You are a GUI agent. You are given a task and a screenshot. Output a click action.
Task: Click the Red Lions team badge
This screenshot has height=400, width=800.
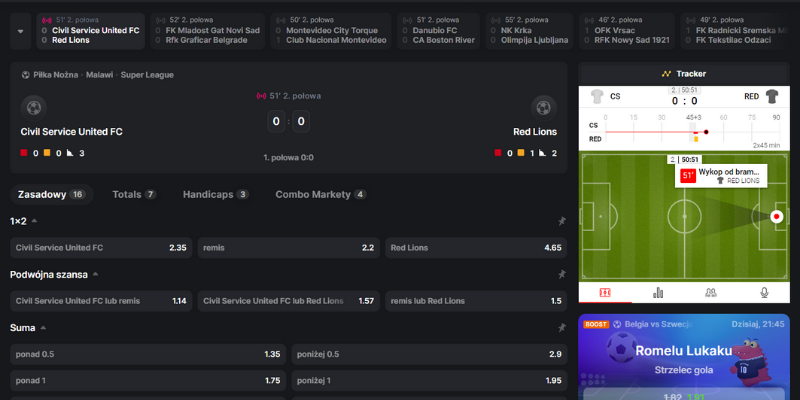point(544,107)
